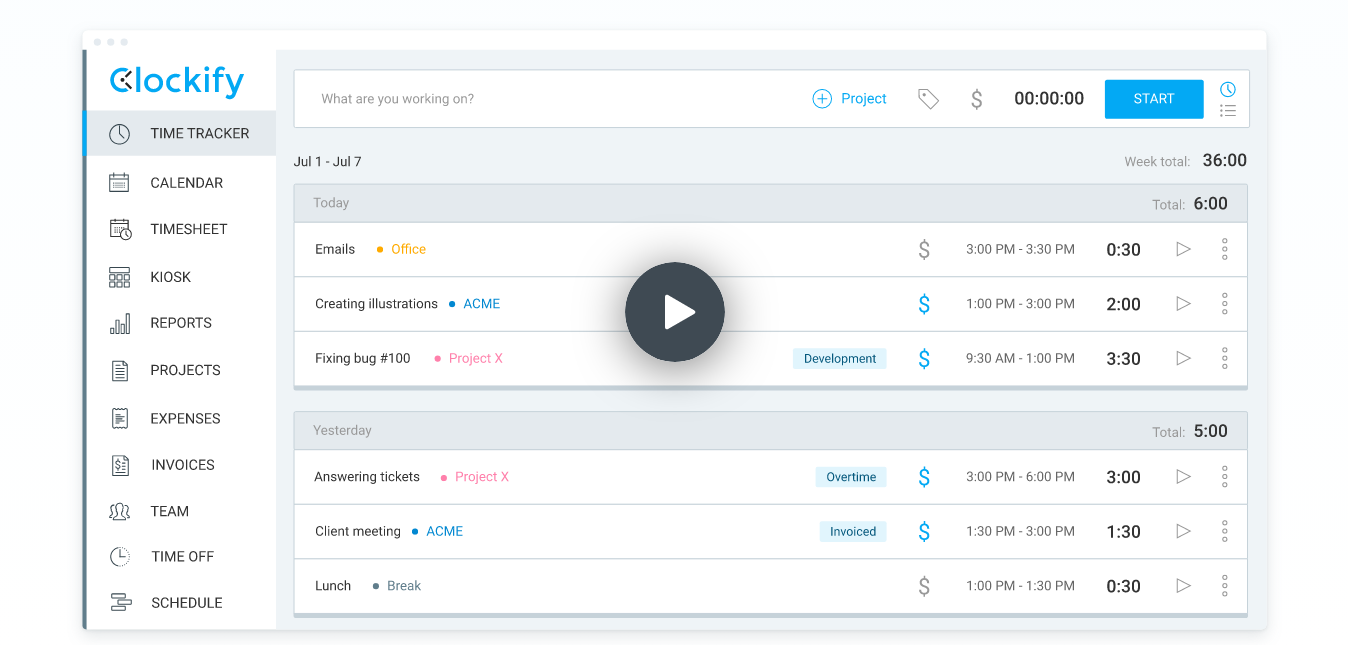Open Reports section label
This screenshot has height=645, width=1348.
click(x=181, y=323)
